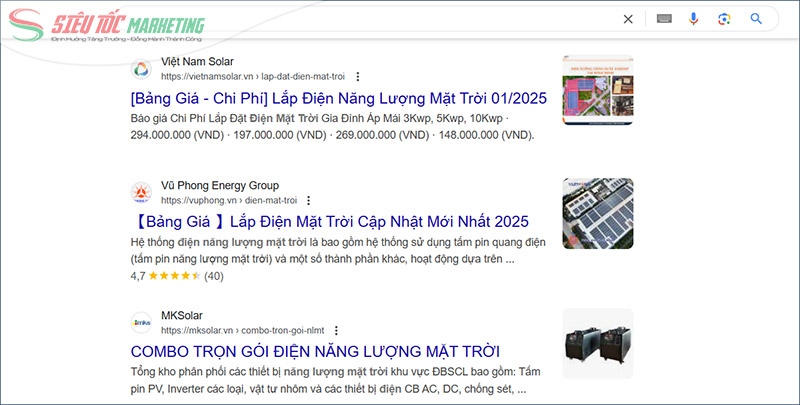
Task: Open Lắp Điện Năng Lượng Mặt Trời 01/2025 link
Action: [338, 98]
